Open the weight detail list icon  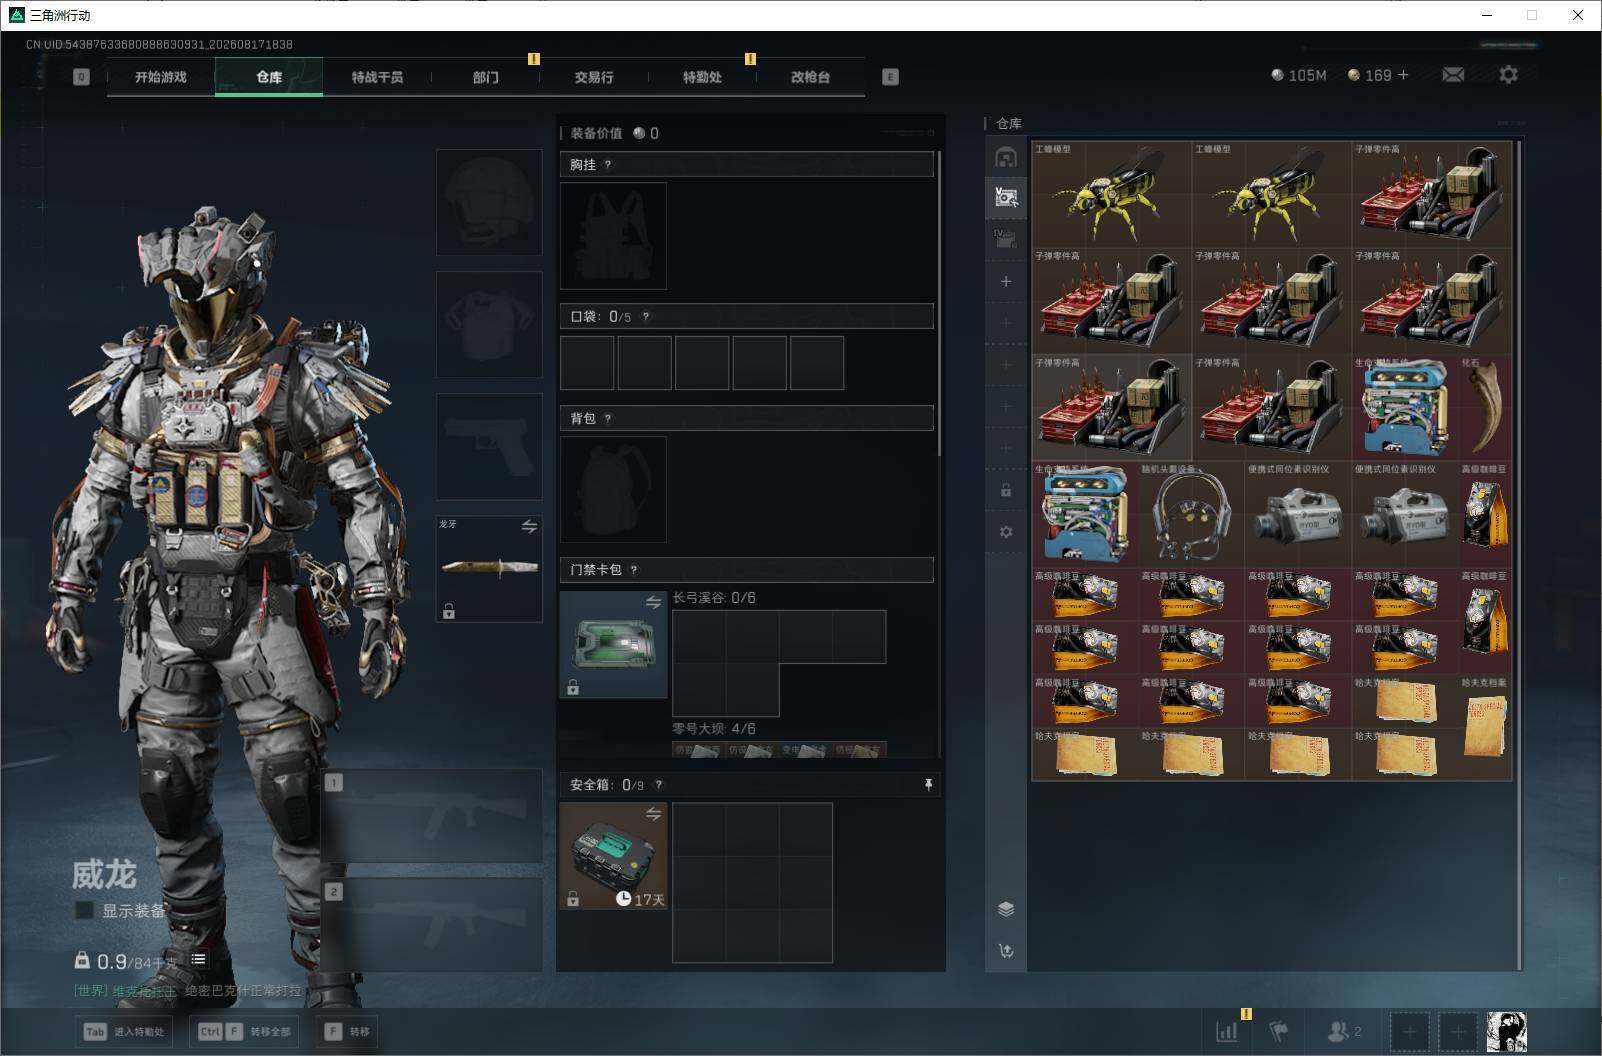point(199,960)
